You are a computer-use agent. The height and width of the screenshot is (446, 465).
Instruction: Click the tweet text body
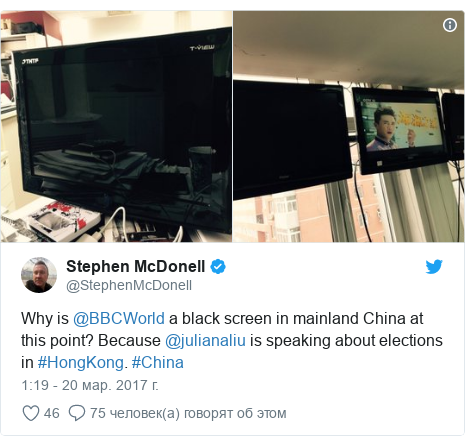tap(232, 341)
